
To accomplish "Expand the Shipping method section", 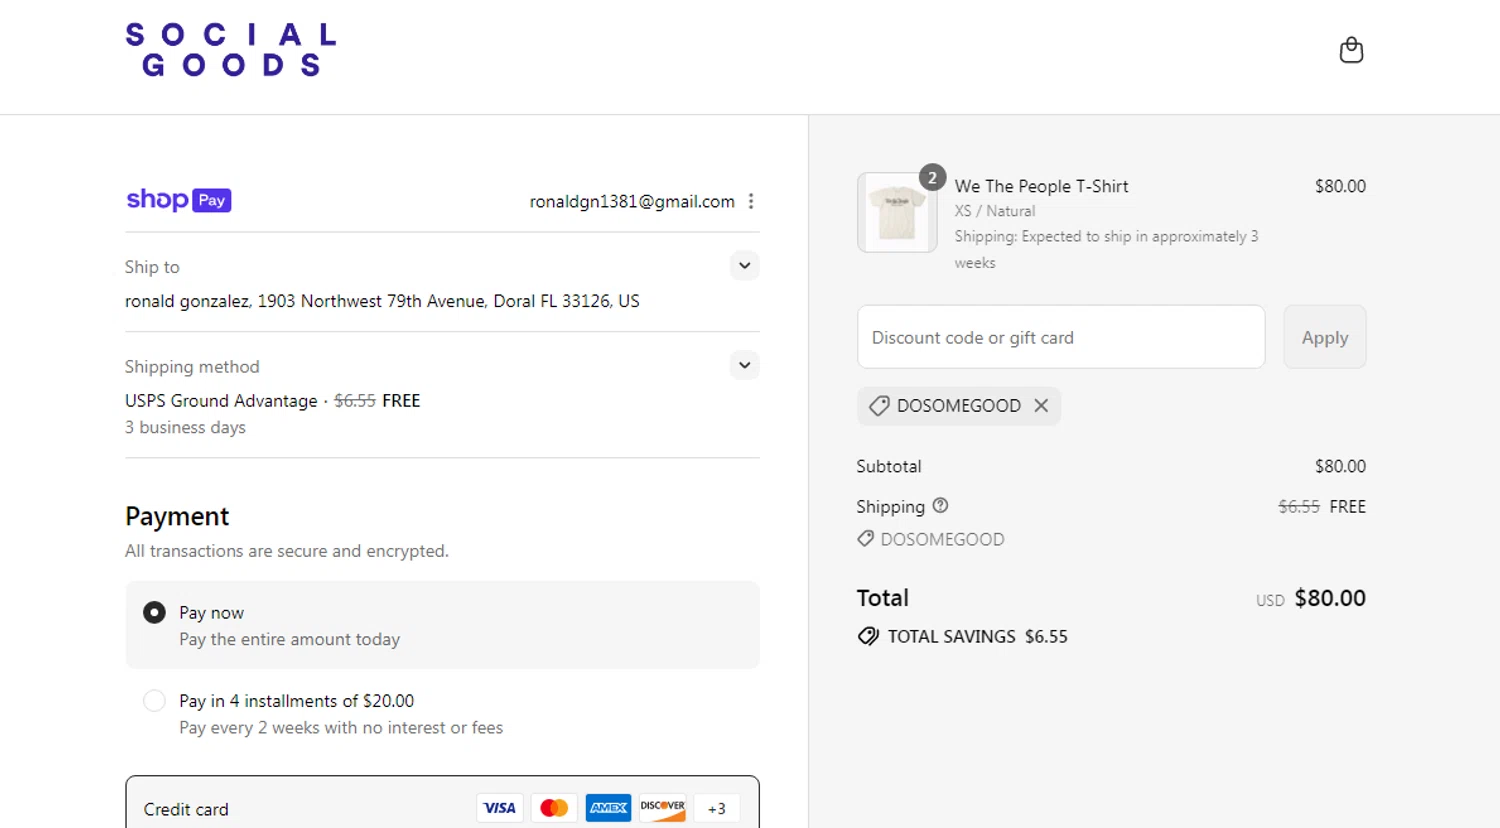I will coord(744,365).
